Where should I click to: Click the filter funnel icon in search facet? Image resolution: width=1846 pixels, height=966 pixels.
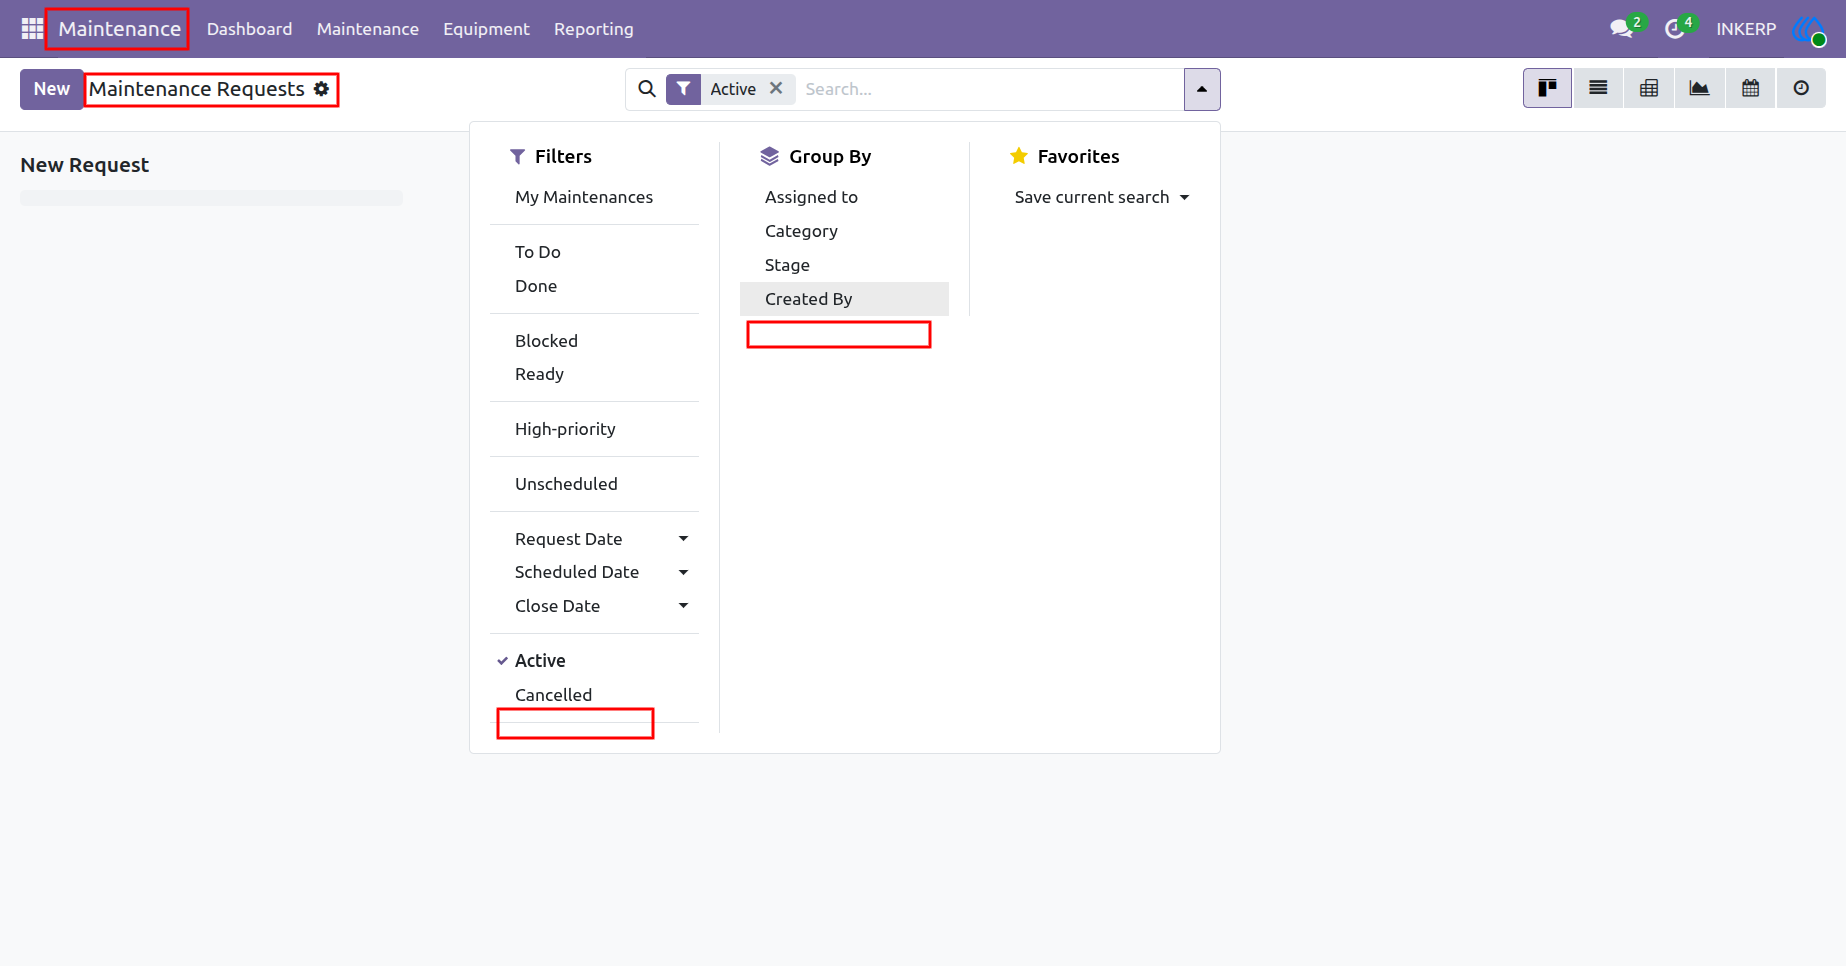pos(683,89)
